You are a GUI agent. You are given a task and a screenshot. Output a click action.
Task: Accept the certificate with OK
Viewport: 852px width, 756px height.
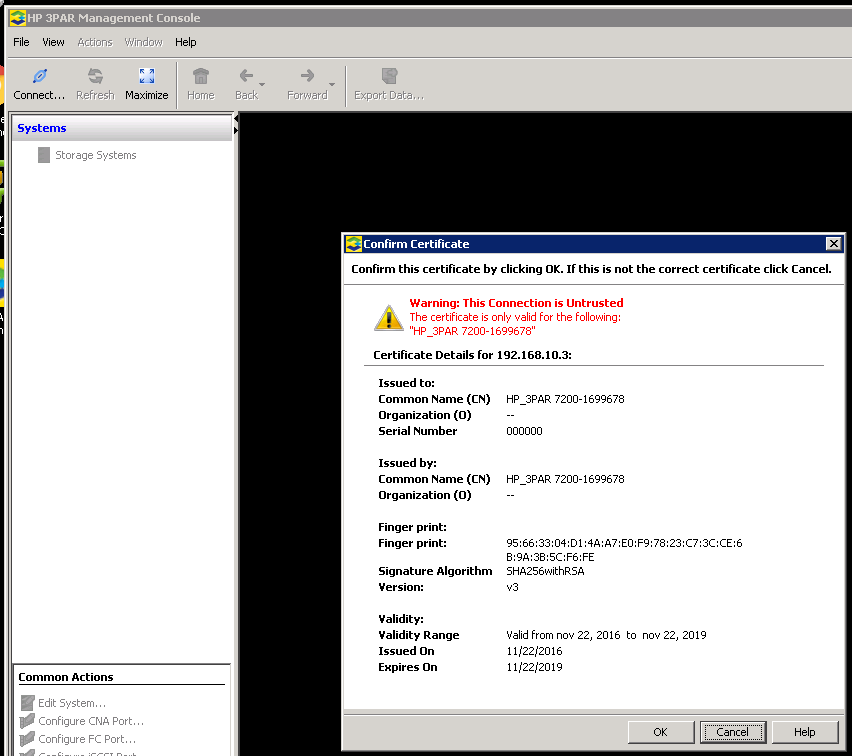(x=660, y=731)
